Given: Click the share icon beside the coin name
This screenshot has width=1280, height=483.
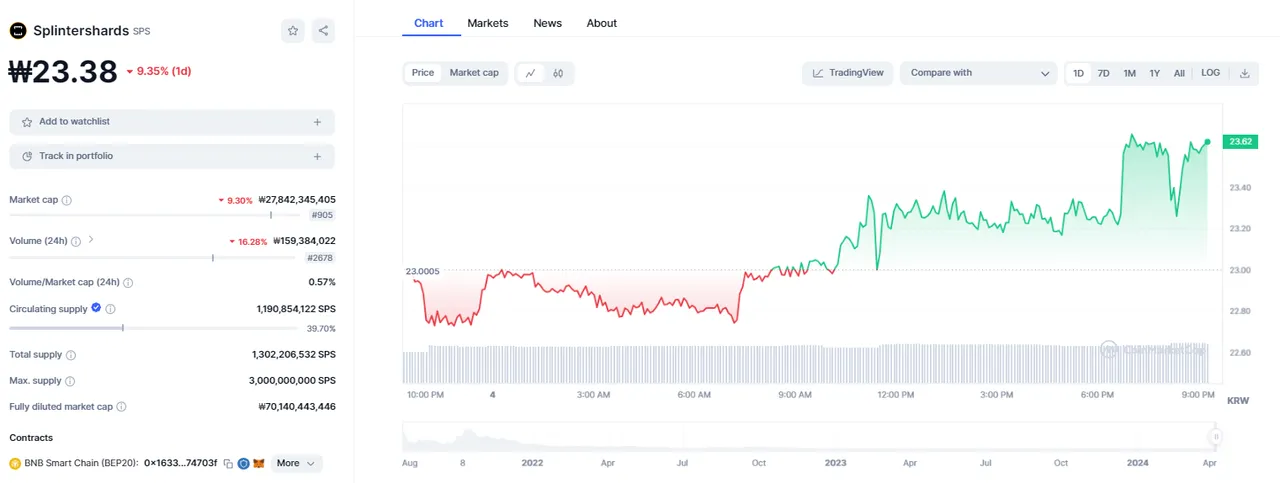Looking at the screenshot, I should coord(323,31).
